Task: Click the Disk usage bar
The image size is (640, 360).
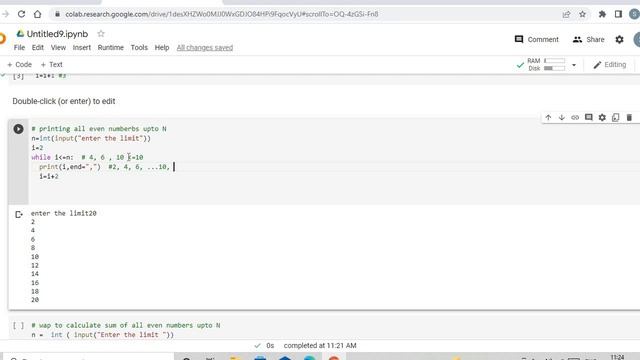Action: point(554,68)
